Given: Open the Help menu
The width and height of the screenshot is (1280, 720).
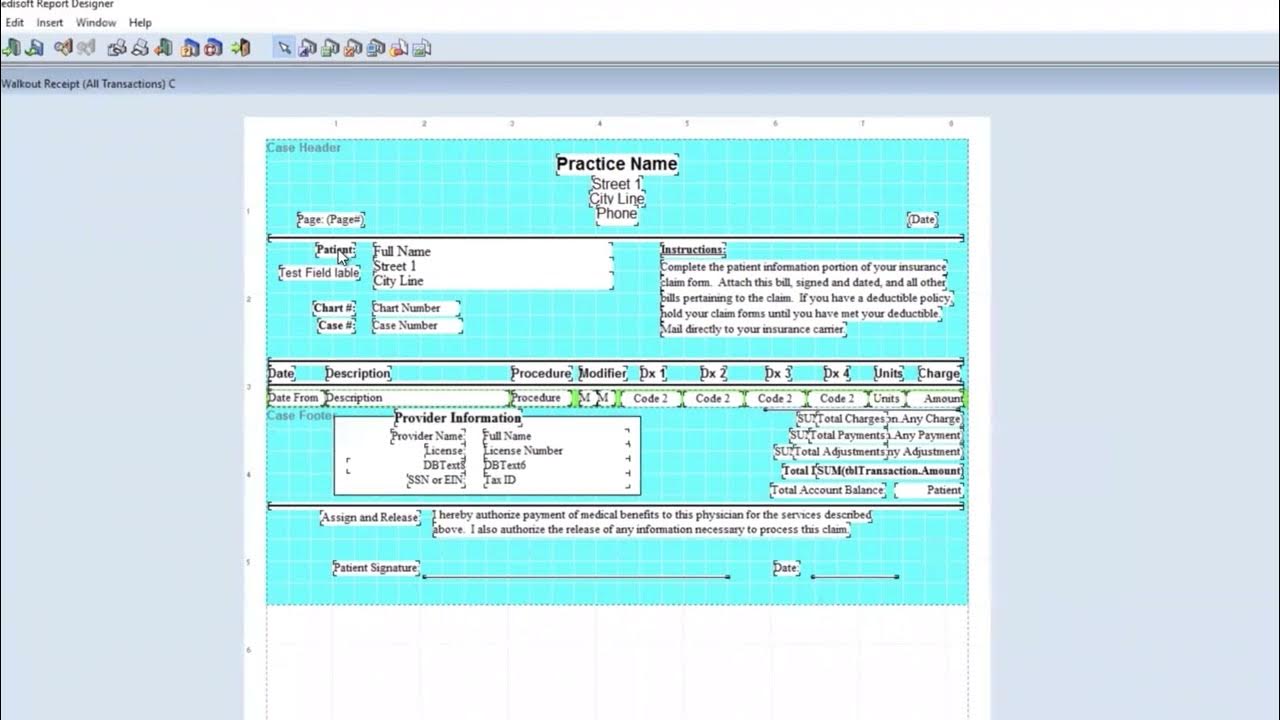Looking at the screenshot, I should (x=141, y=22).
